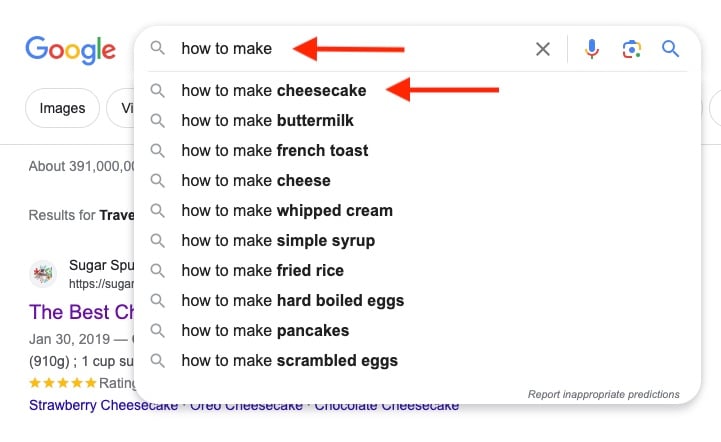Select the "how to make cheesecake" suggestion
This screenshot has height=442, width=721.
[273, 91]
